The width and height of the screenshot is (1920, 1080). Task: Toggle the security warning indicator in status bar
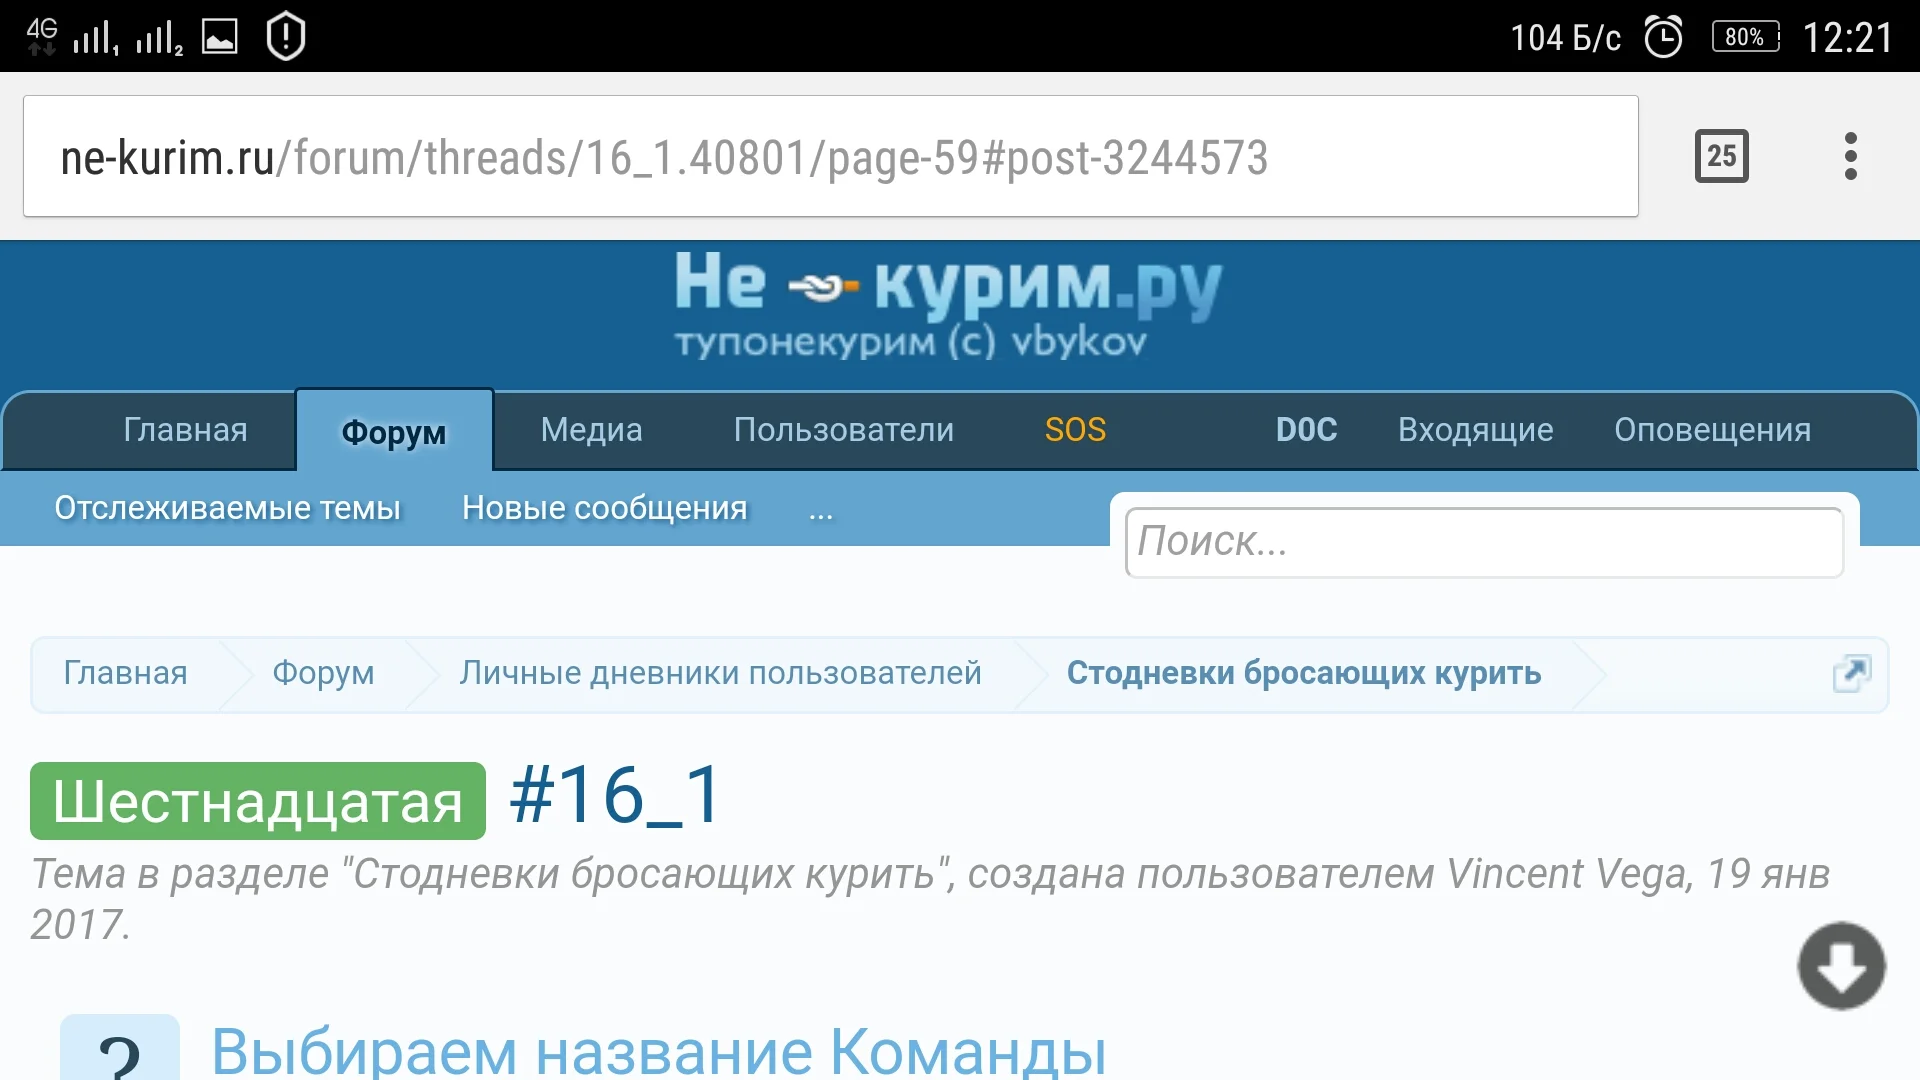[x=285, y=36]
